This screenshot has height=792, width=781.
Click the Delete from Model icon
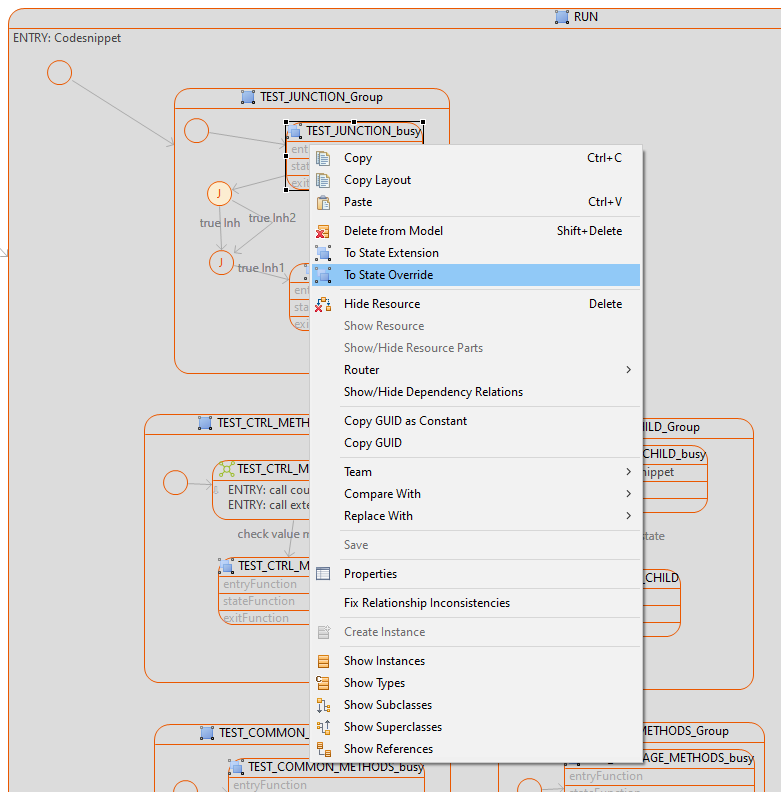(323, 231)
